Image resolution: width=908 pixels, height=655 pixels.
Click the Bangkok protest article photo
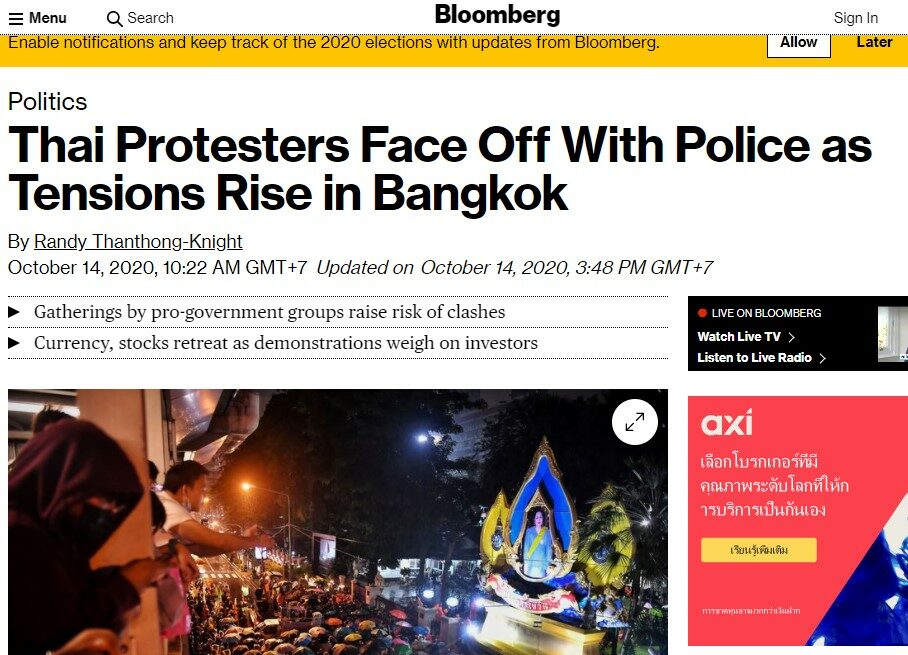tap(338, 522)
